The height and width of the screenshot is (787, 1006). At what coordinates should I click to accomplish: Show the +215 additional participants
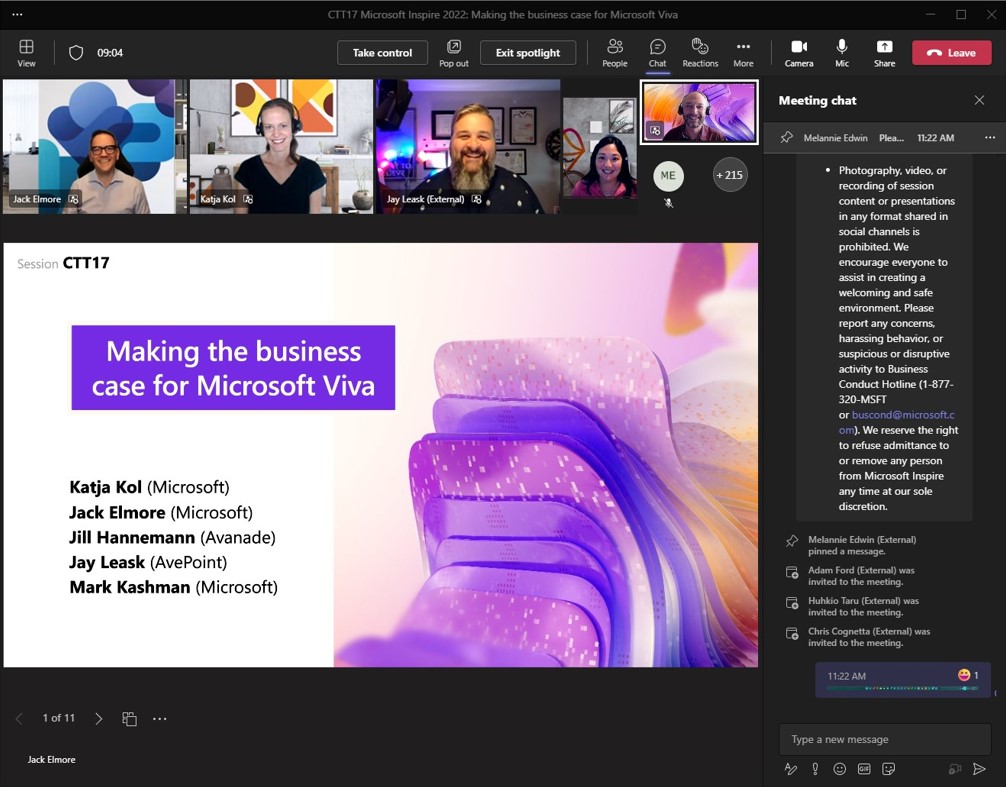[x=729, y=174]
